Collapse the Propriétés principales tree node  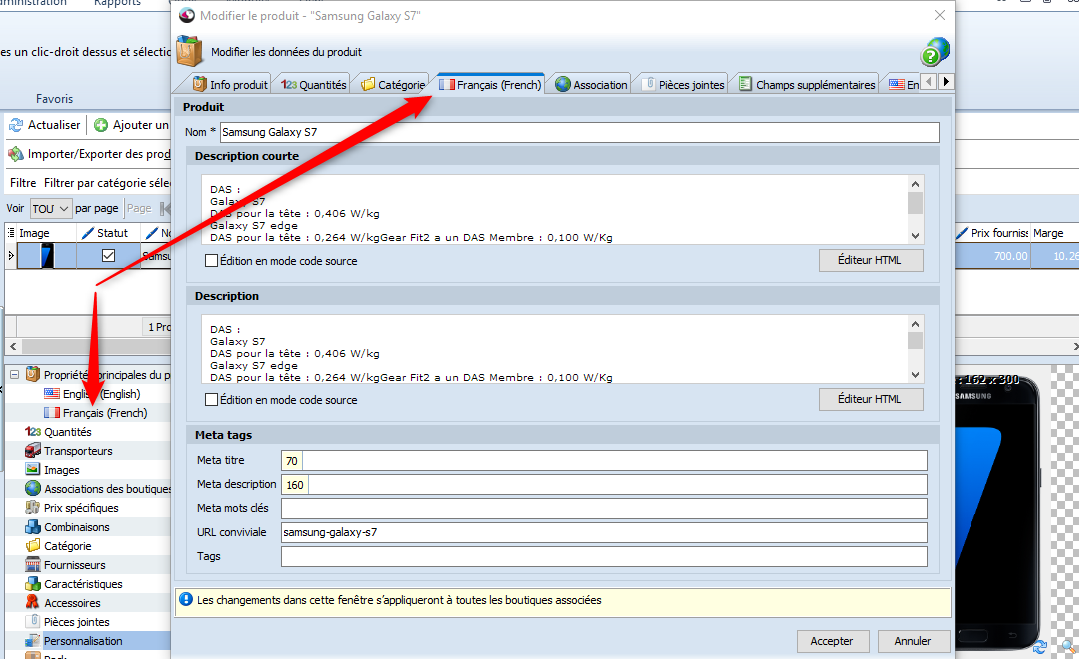click(14, 375)
